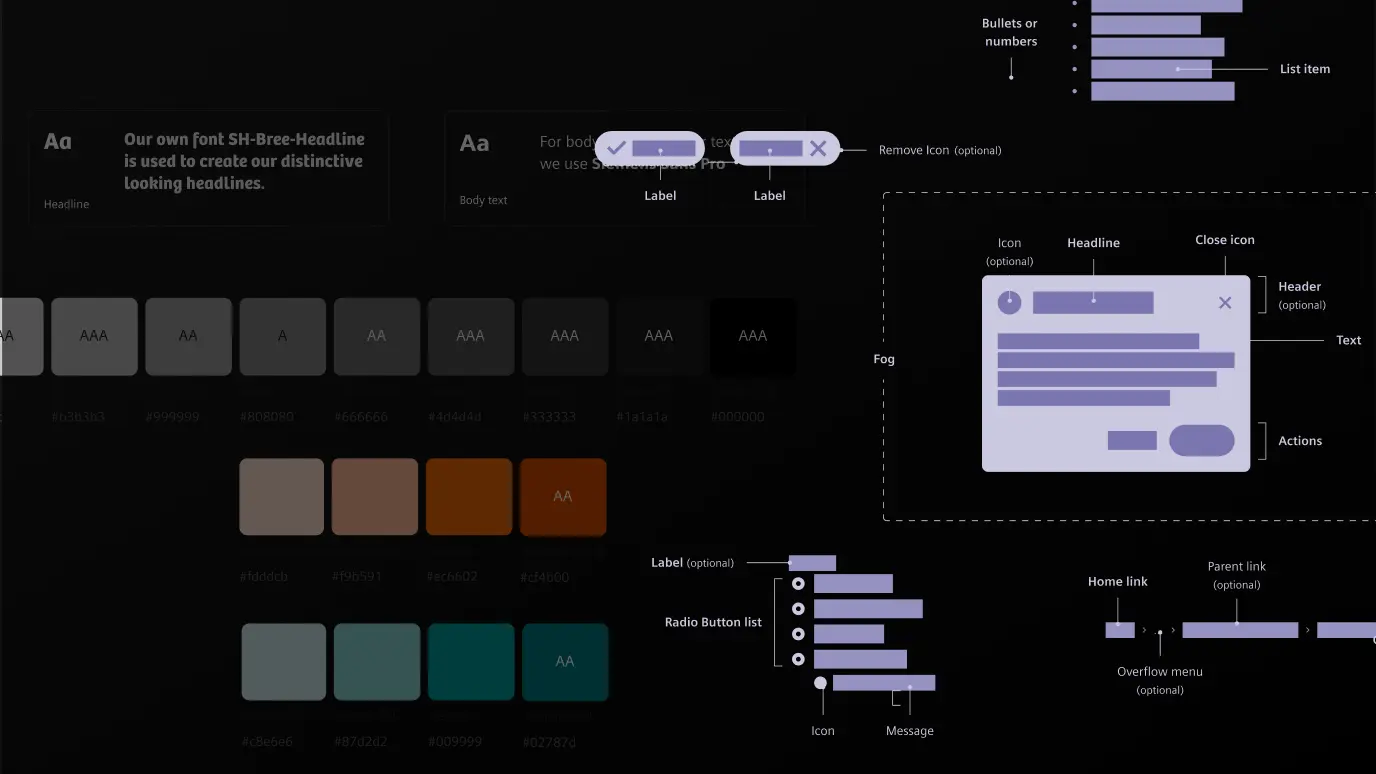Open the Home link breadcrumb item
The width and height of the screenshot is (1376, 774).
1119,630
